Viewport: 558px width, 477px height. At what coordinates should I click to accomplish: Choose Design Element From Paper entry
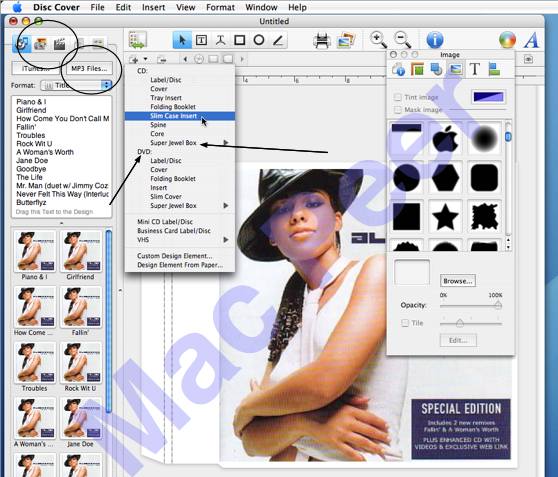tap(180, 265)
